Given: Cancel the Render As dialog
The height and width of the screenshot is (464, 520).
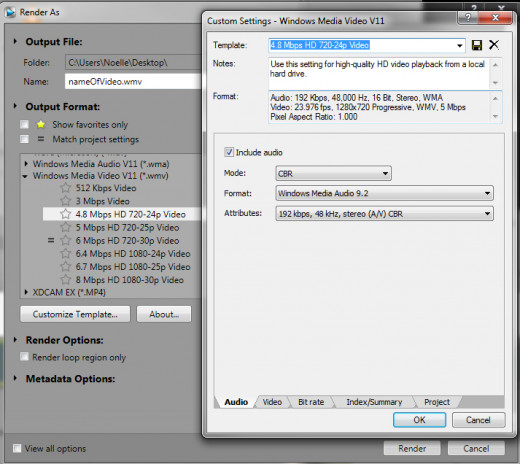Looking at the screenshot, I should coord(476,448).
